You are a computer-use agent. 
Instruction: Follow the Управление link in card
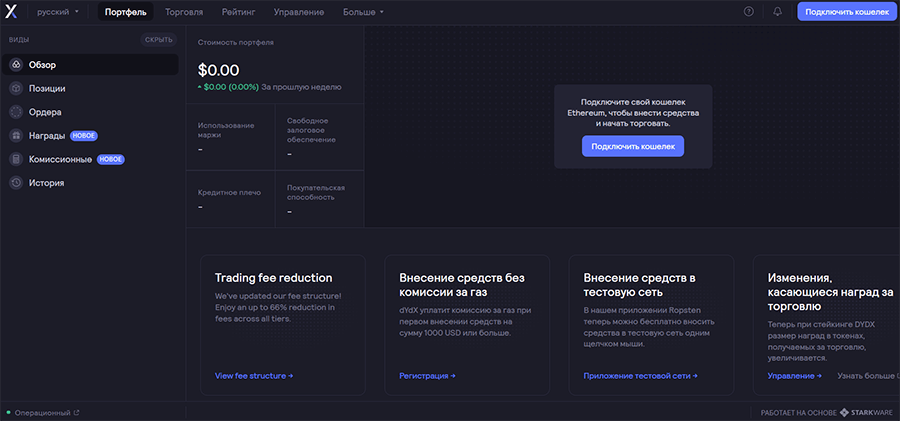click(794, 376)
